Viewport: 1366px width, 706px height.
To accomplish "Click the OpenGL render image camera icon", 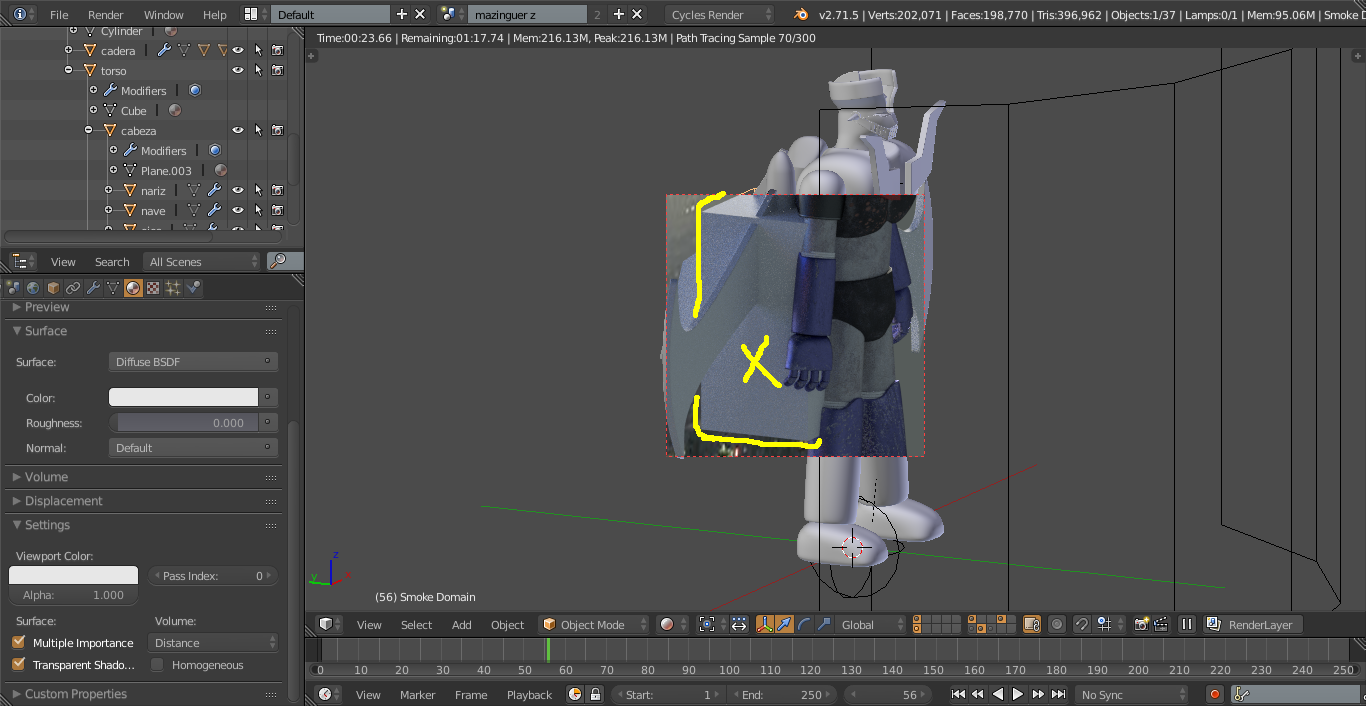I will click(x=1141, y=624).
